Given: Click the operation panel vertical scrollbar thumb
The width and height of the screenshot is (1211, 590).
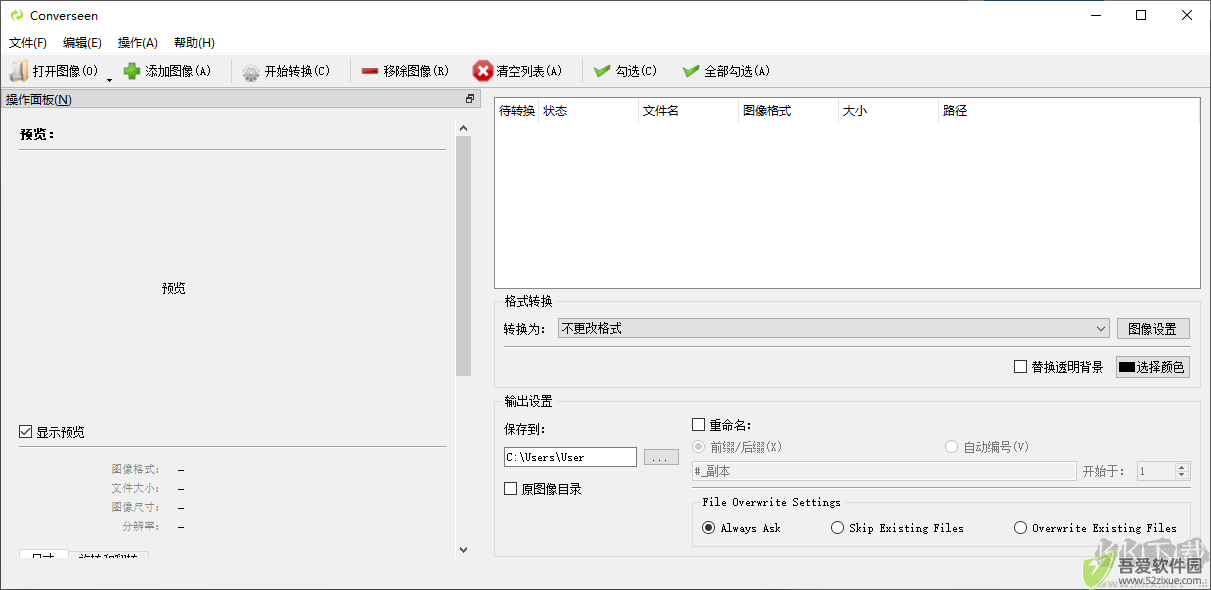Looking at the screenshot, I should click(463, 256).
